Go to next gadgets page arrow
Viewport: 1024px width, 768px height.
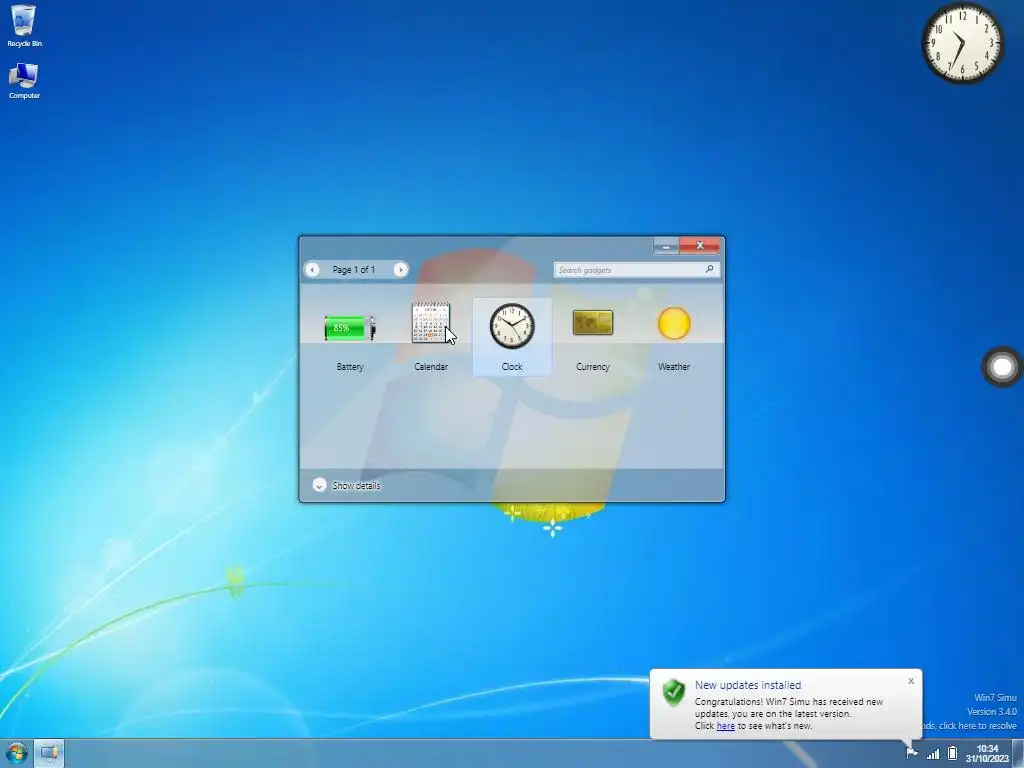pos(400,270)
